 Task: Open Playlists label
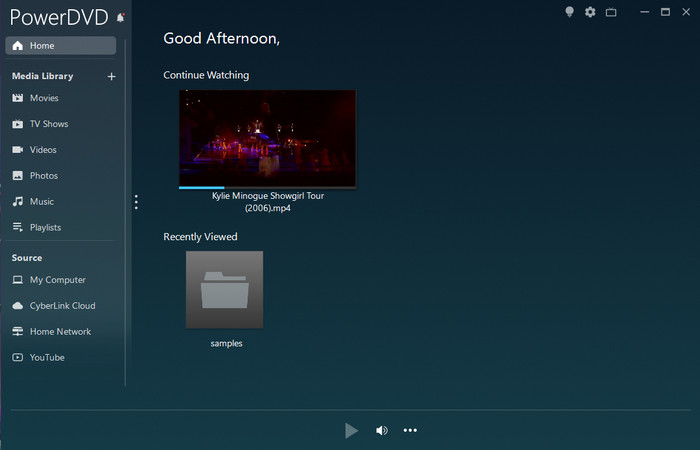(x=46, y=227)
